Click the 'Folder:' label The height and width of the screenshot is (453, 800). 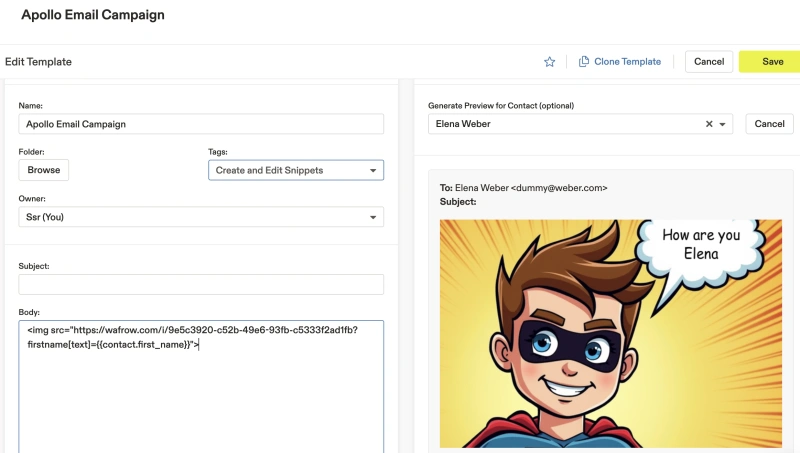(32, 152)
